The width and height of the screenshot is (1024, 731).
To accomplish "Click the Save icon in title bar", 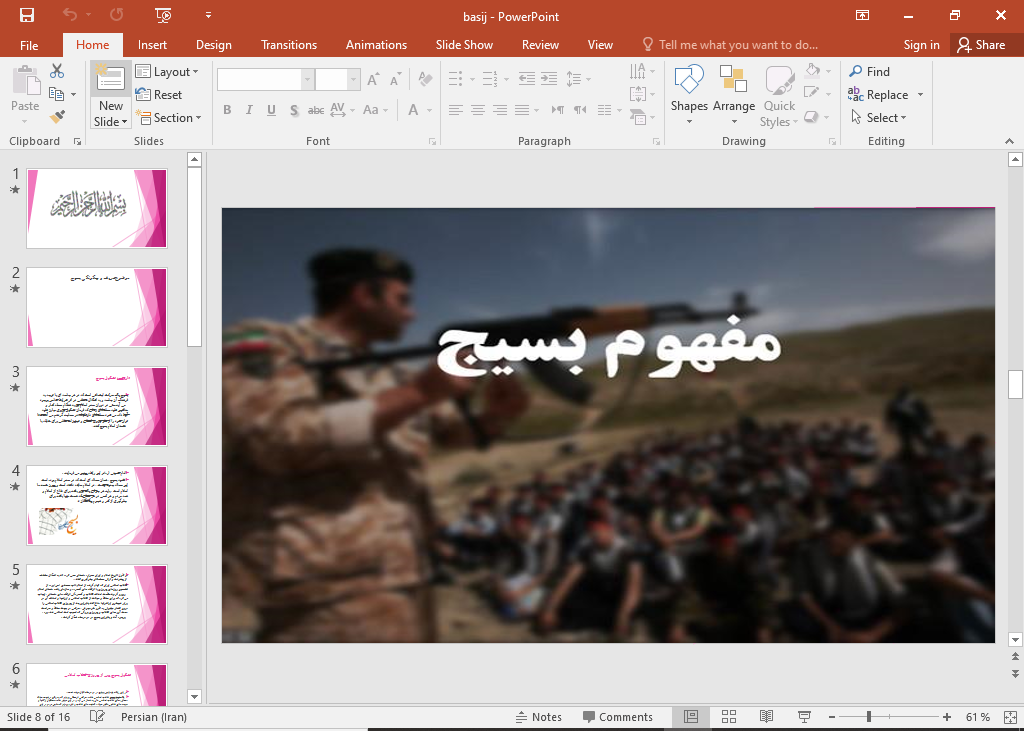I will (26, 15).
